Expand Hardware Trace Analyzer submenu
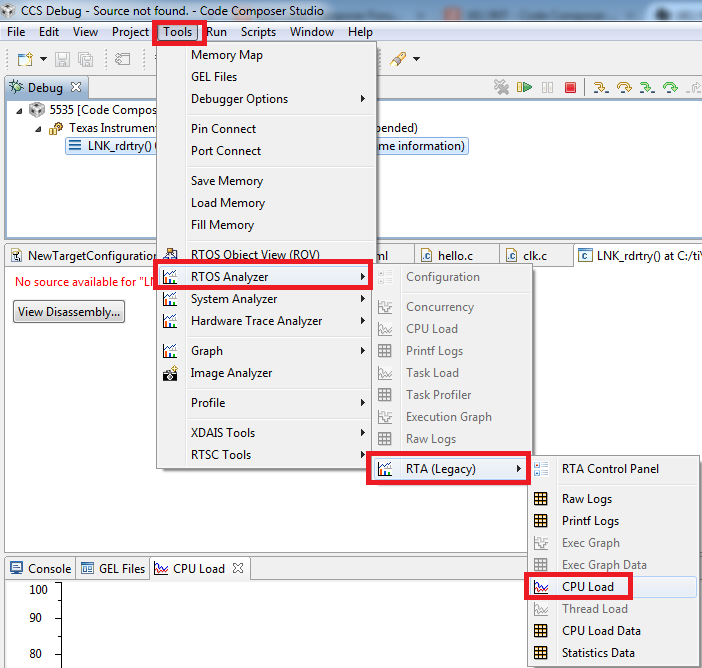The height and width of the screenshot is (668, 702). (x=266, y=321)
